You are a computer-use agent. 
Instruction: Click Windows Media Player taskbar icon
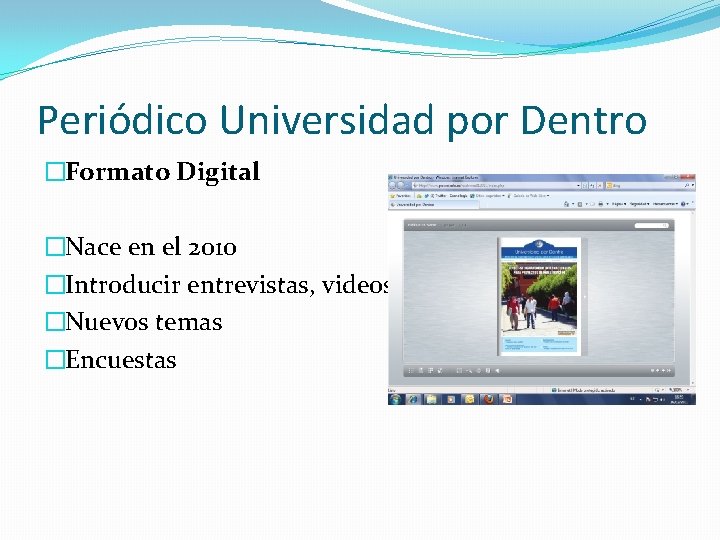pos(451,399)
